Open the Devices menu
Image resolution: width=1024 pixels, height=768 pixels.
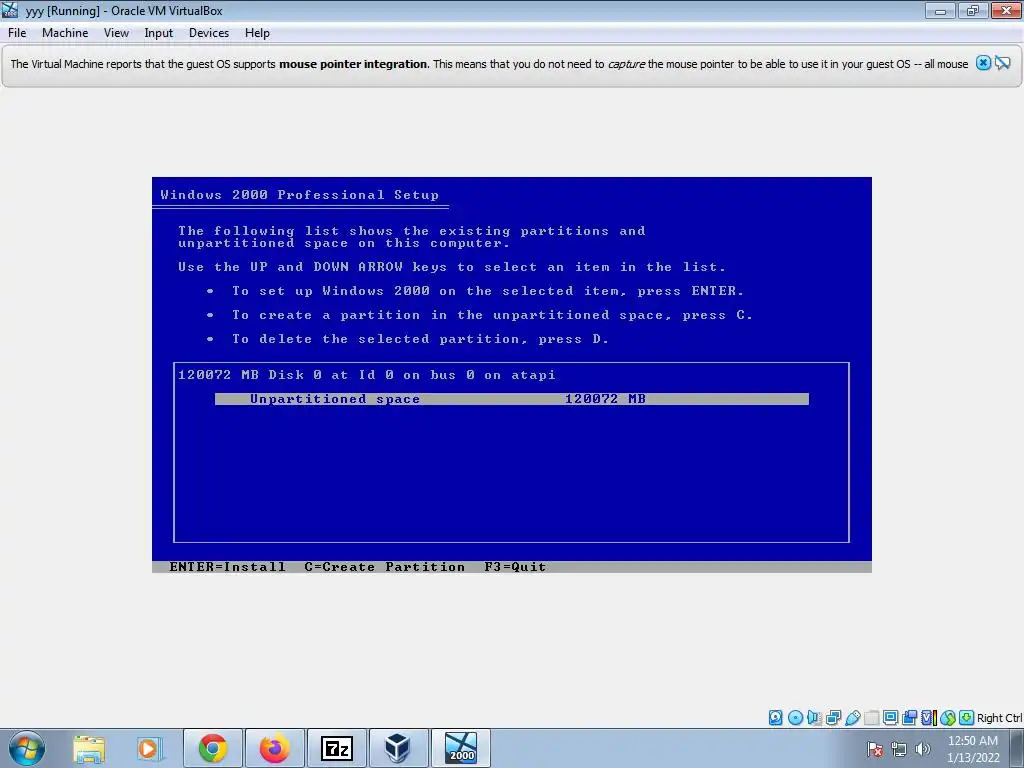209,33
